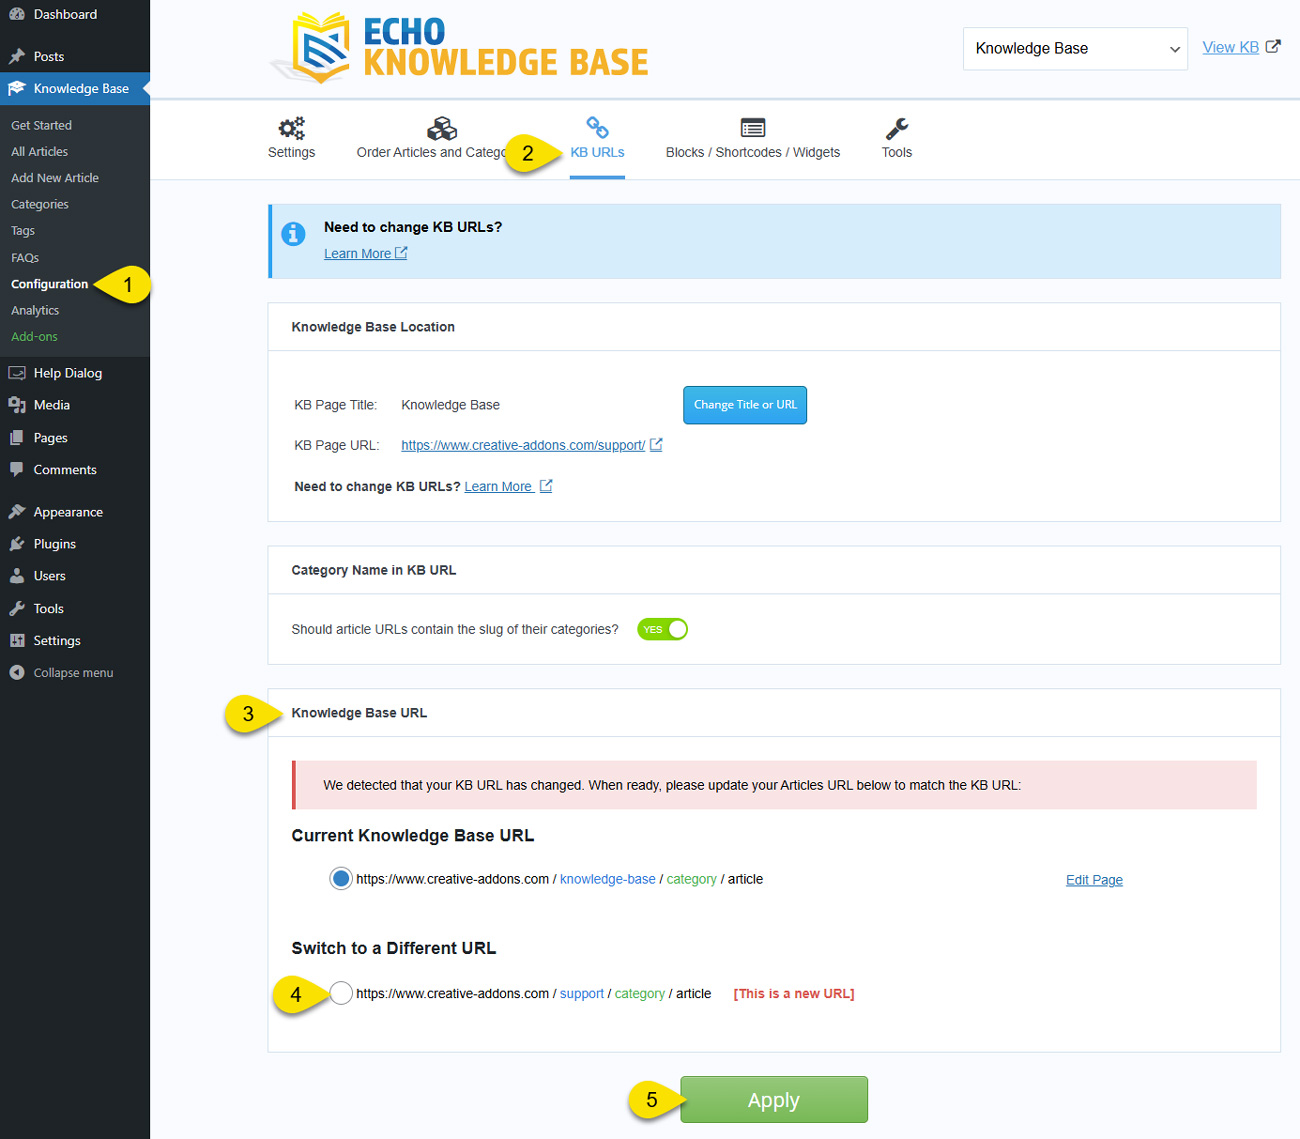
Task: Click the Order Articles cubes icon
Action: point(442,128)
